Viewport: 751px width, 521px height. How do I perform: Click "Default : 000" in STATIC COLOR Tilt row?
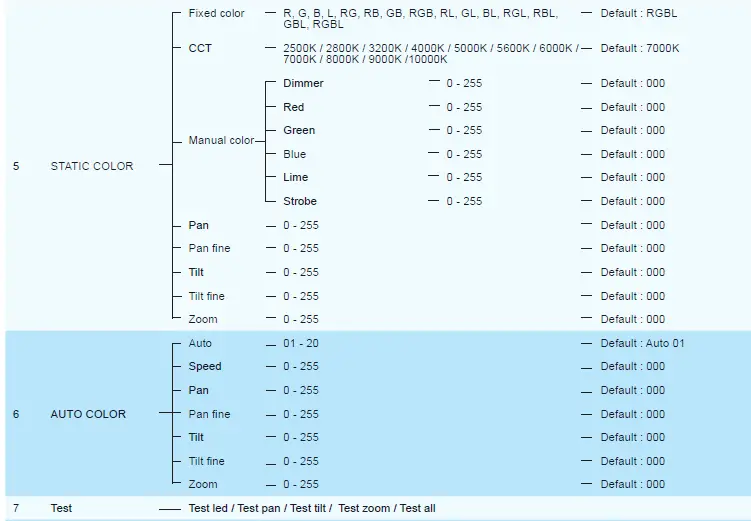point(633,272)
